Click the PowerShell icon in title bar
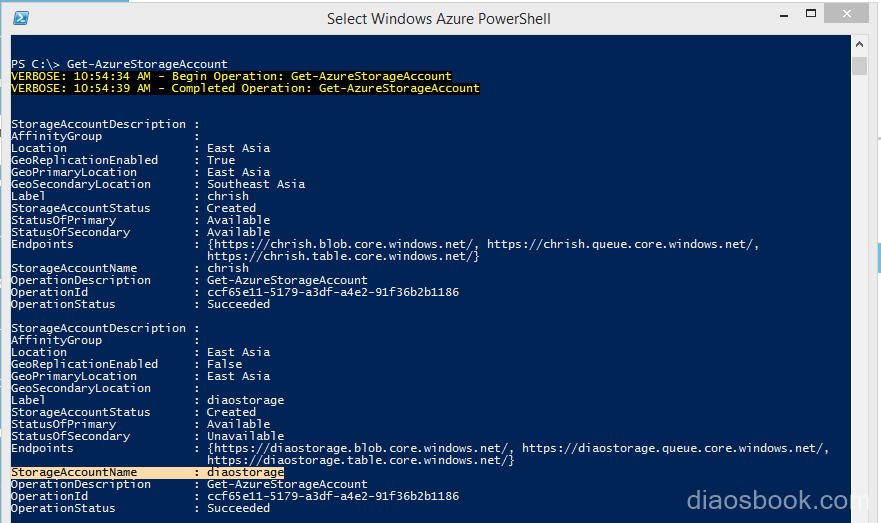This screenshot has height=523, width=881. coord(21,18)
